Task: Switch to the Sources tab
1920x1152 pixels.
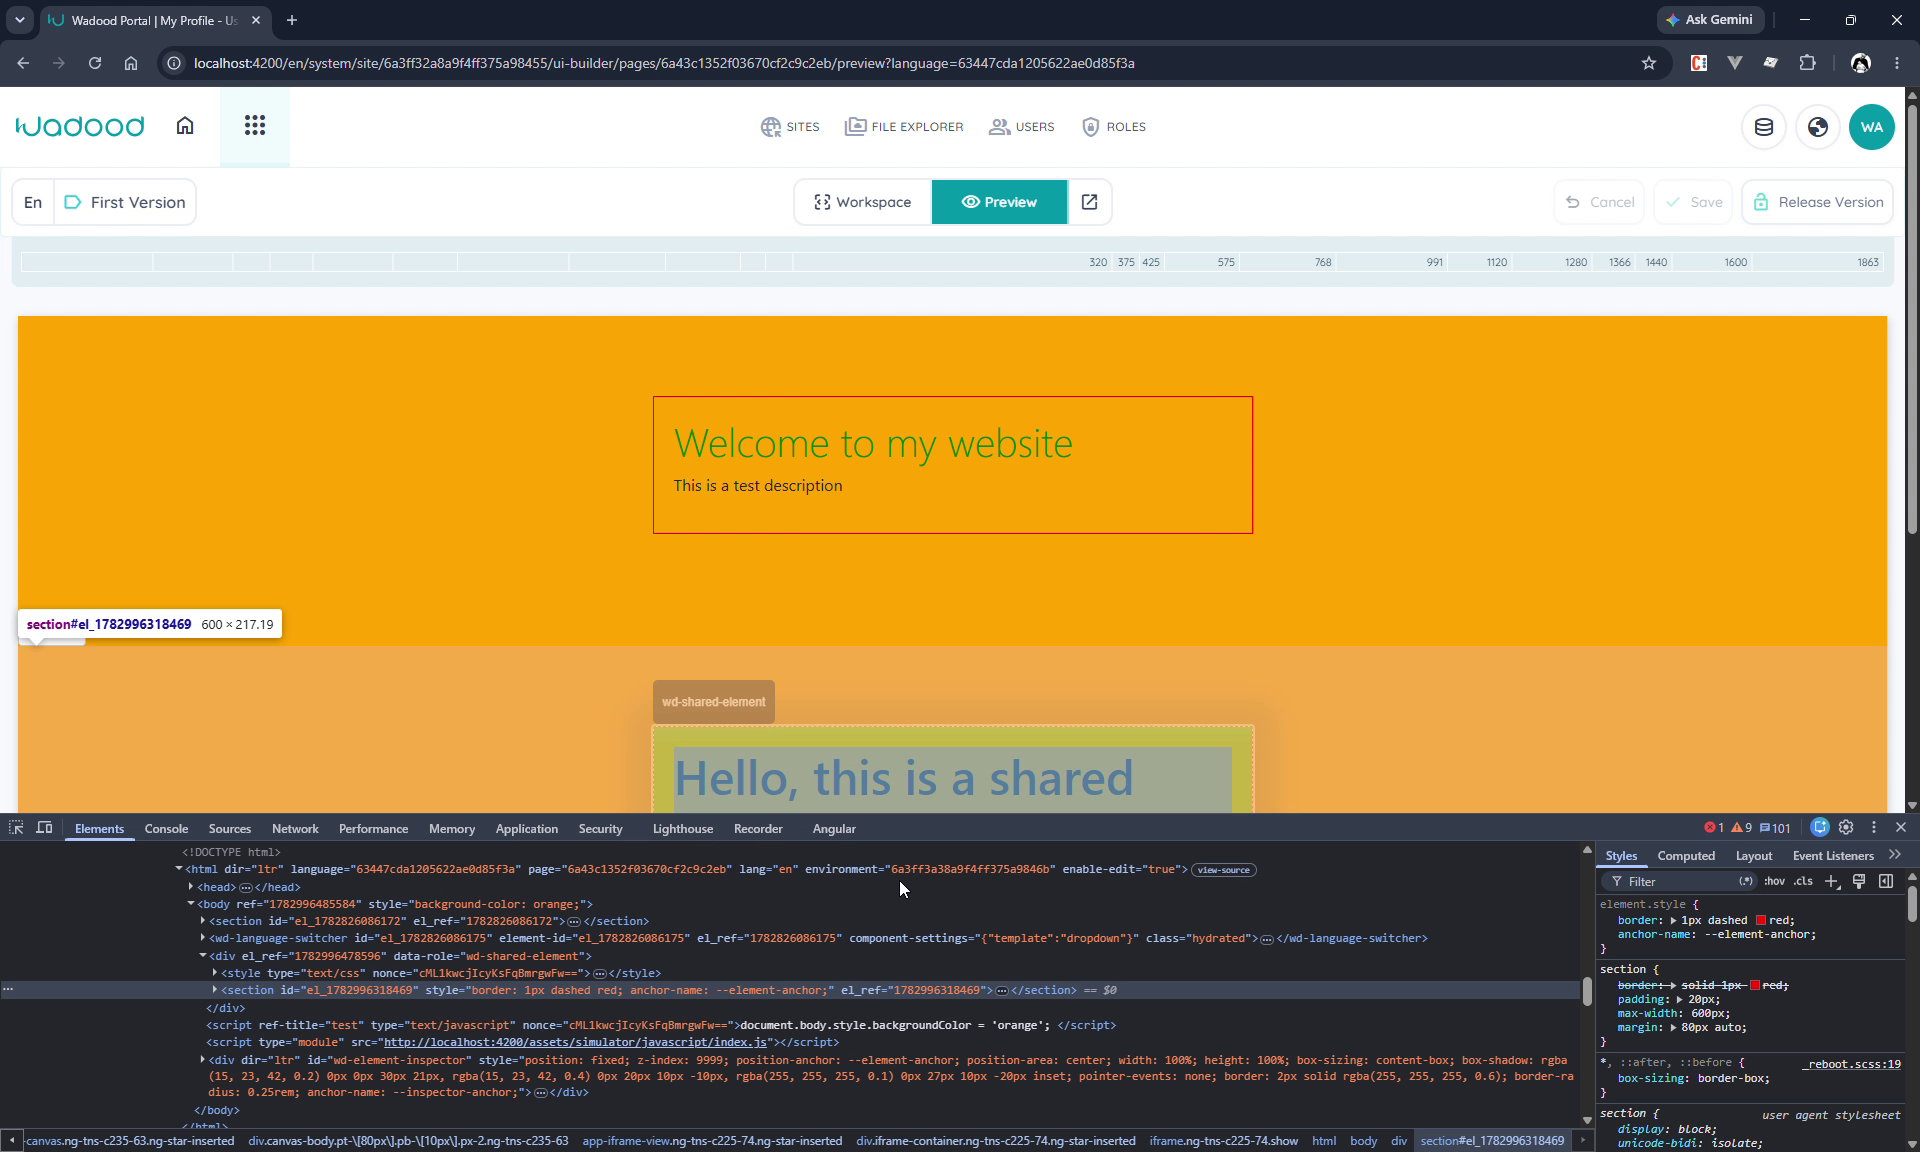Action: [x=230, y=829]
